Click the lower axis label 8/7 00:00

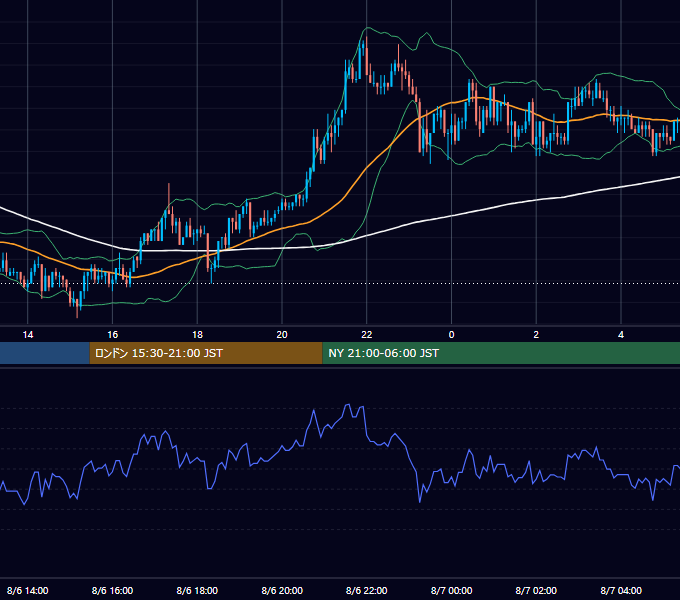pos(451,590)
